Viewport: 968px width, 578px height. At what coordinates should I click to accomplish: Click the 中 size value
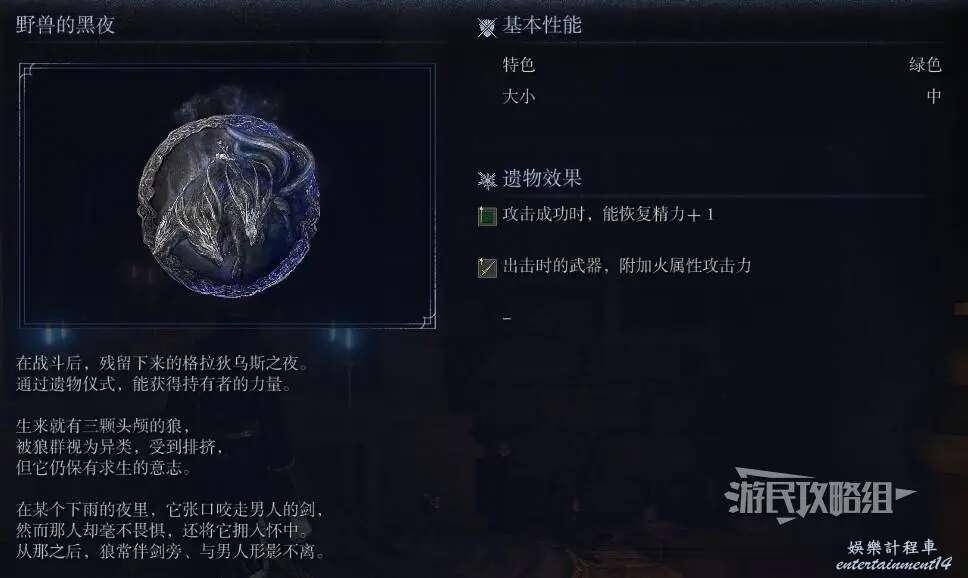pos(933,96)
